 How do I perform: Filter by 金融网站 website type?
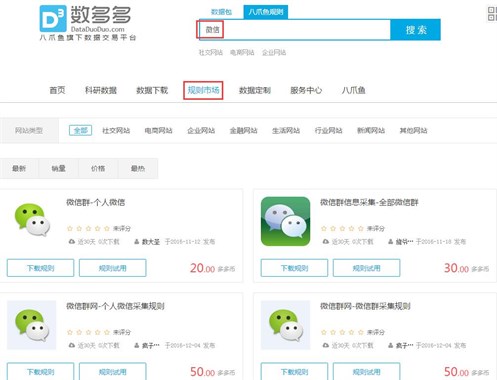click(x=243, y=130)
